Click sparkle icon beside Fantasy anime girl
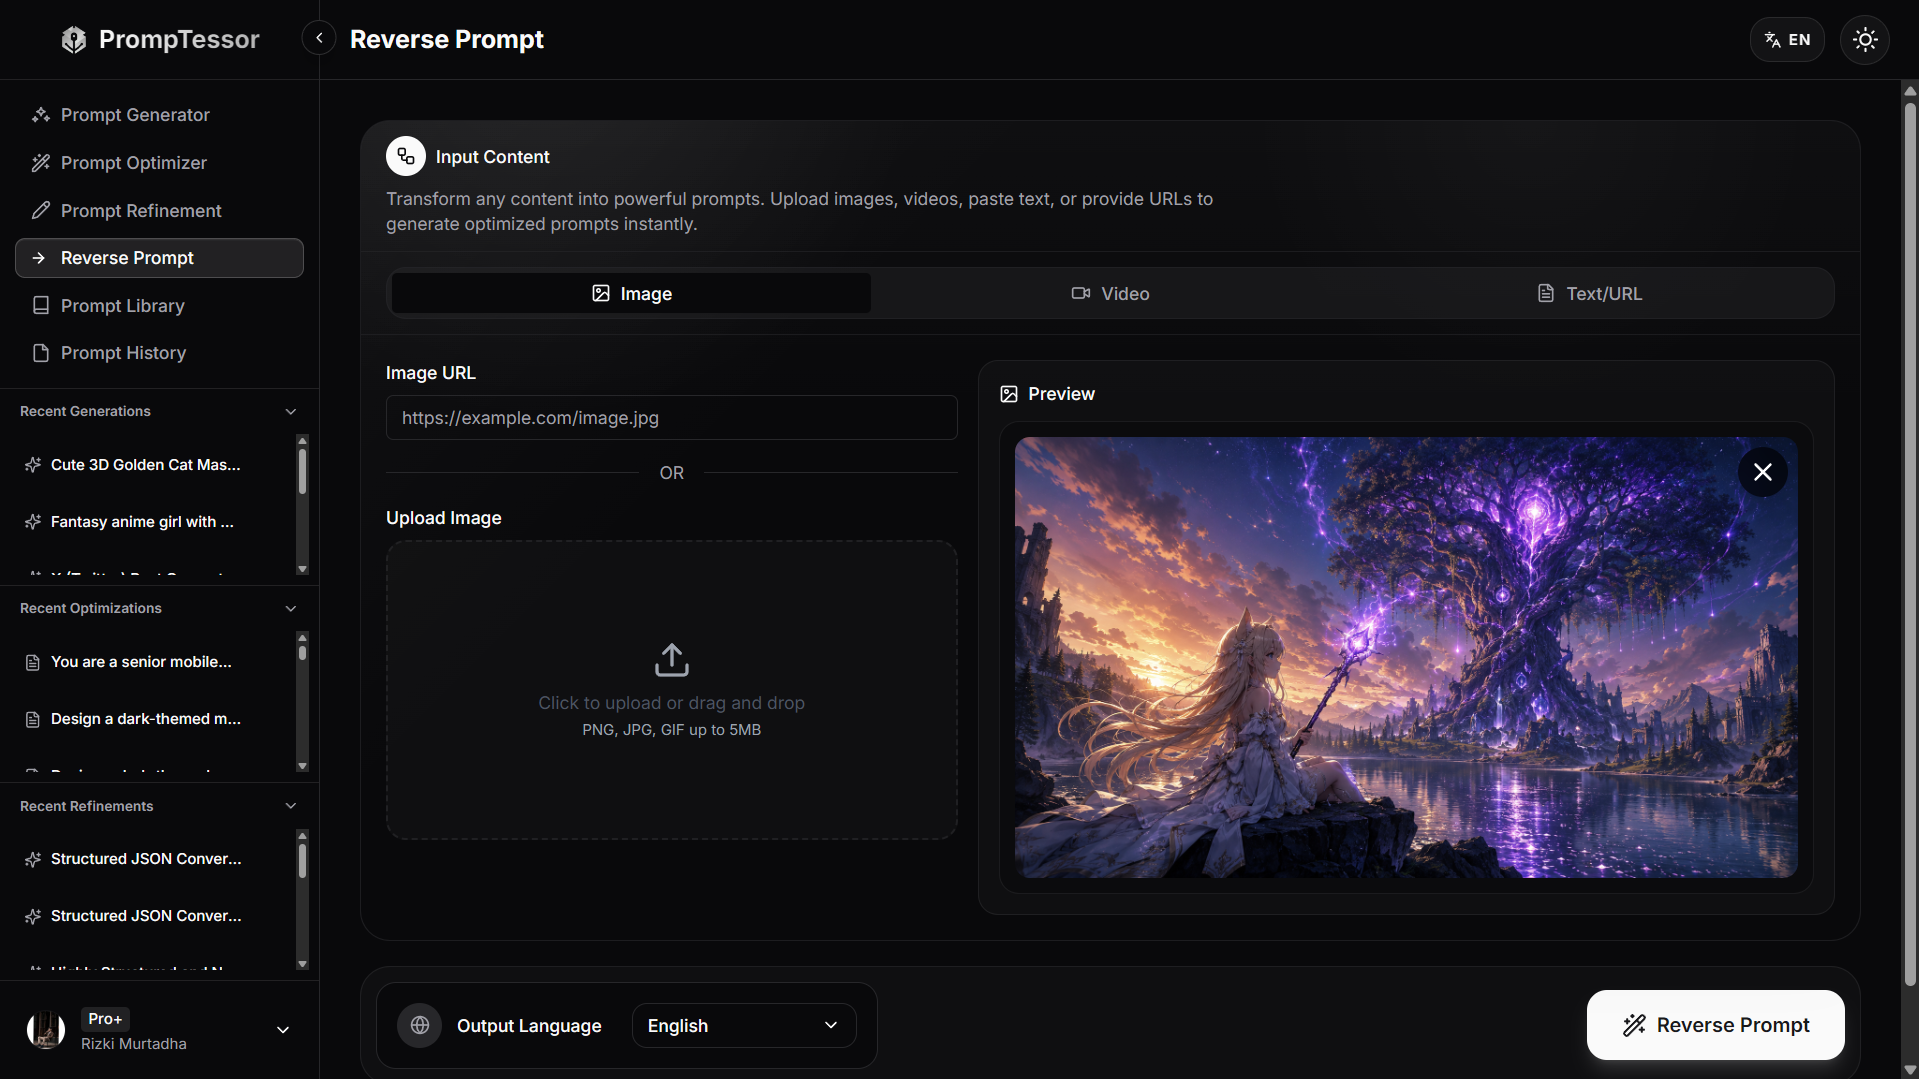 pyautogui.click(x=33, y=522)
